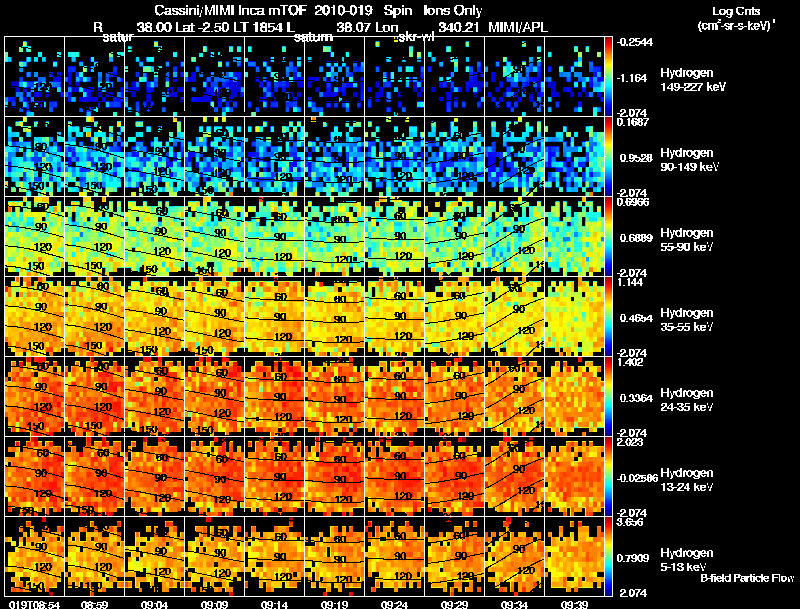This screenshot has width=800, height=609.
Task: Click the 0.6889 colorbar mid value
Action: [x=636, y=238]
